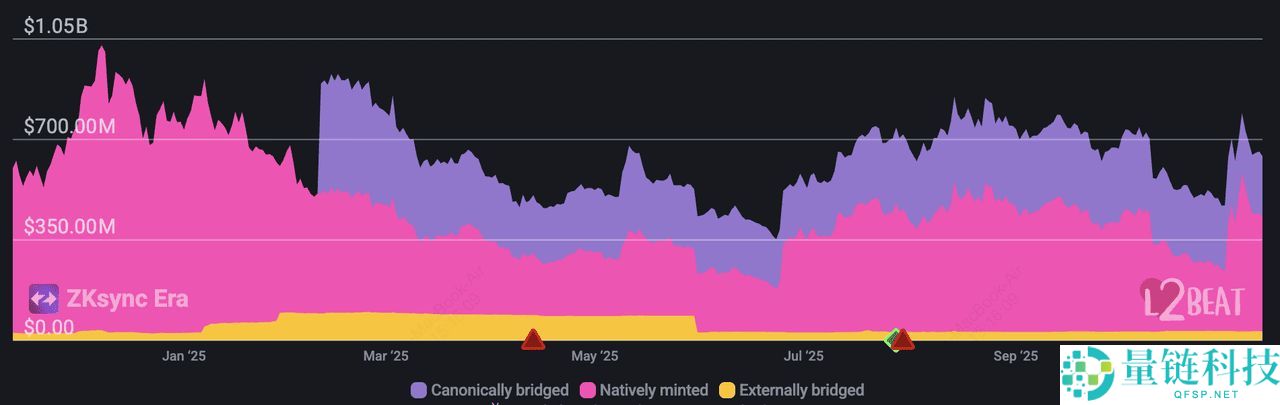Viewport: 1280px width, 405px height.
Task: Click the red warning triangle near Aug '25
Action: coord(903,340)
